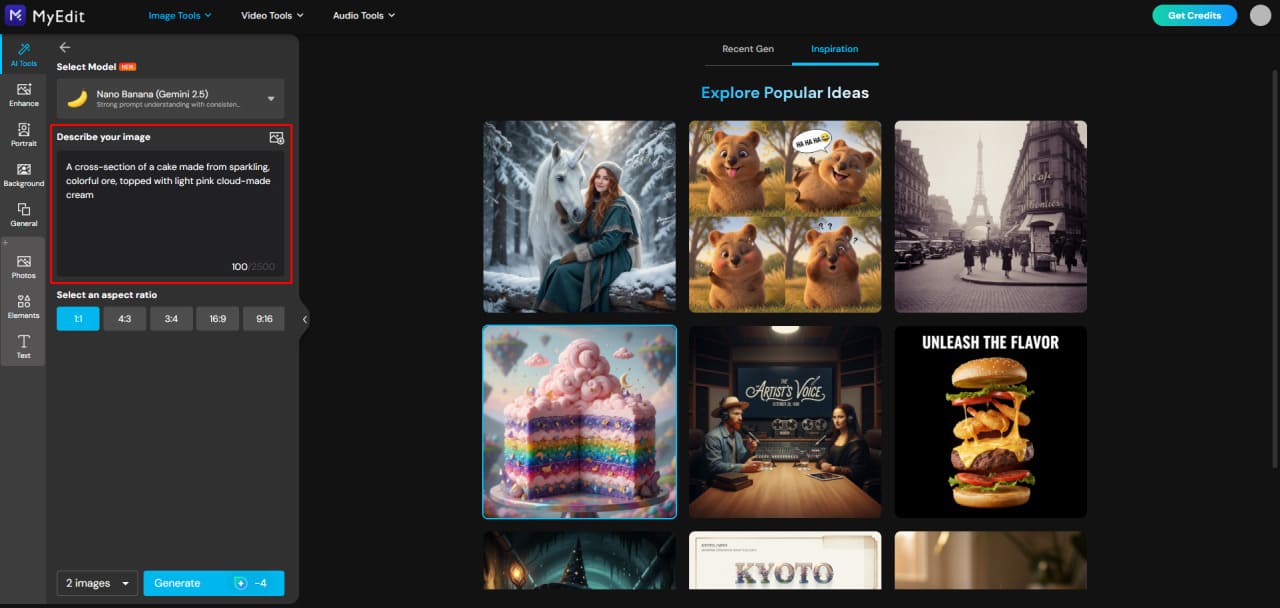The height and width of the screenshot is (608, 1280).
Task: Select the rainbow cake inspiration image
Action: point(580,422)
